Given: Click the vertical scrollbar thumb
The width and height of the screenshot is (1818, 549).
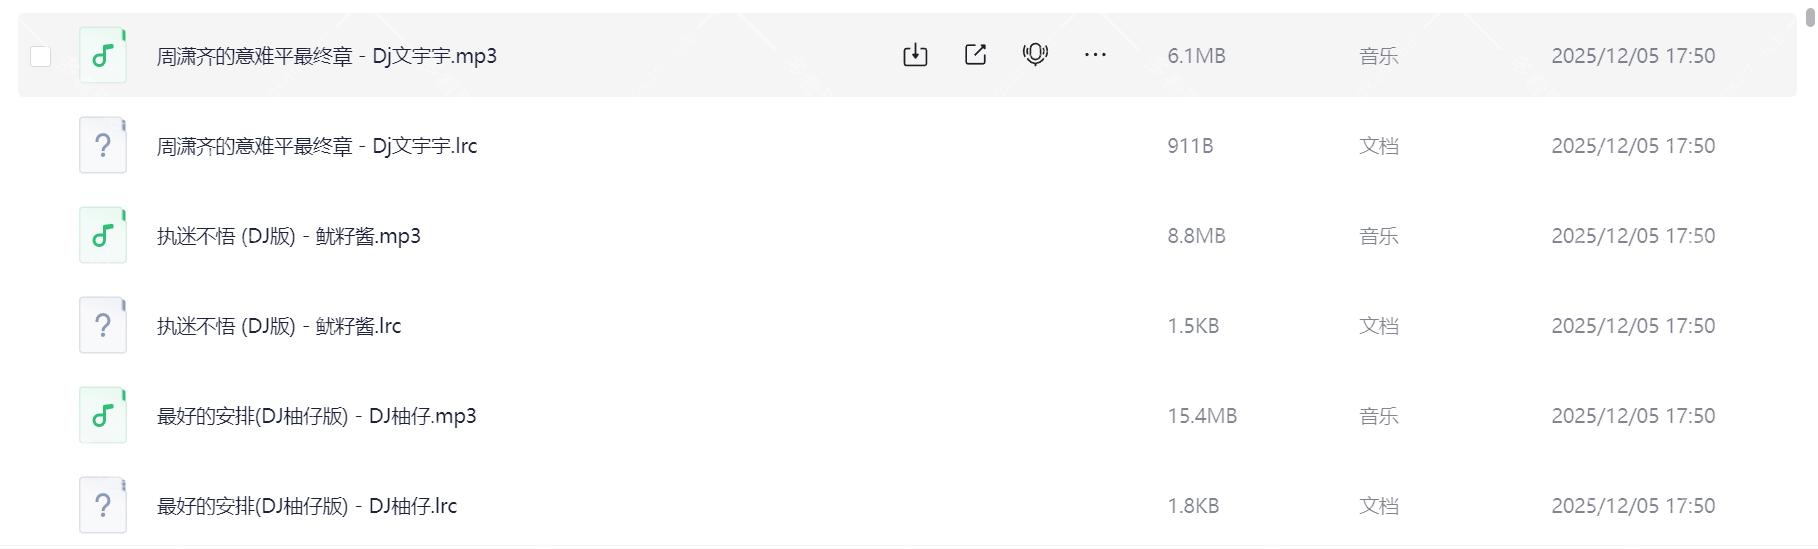Looking at the screenshot, I should coord(1809,17).
